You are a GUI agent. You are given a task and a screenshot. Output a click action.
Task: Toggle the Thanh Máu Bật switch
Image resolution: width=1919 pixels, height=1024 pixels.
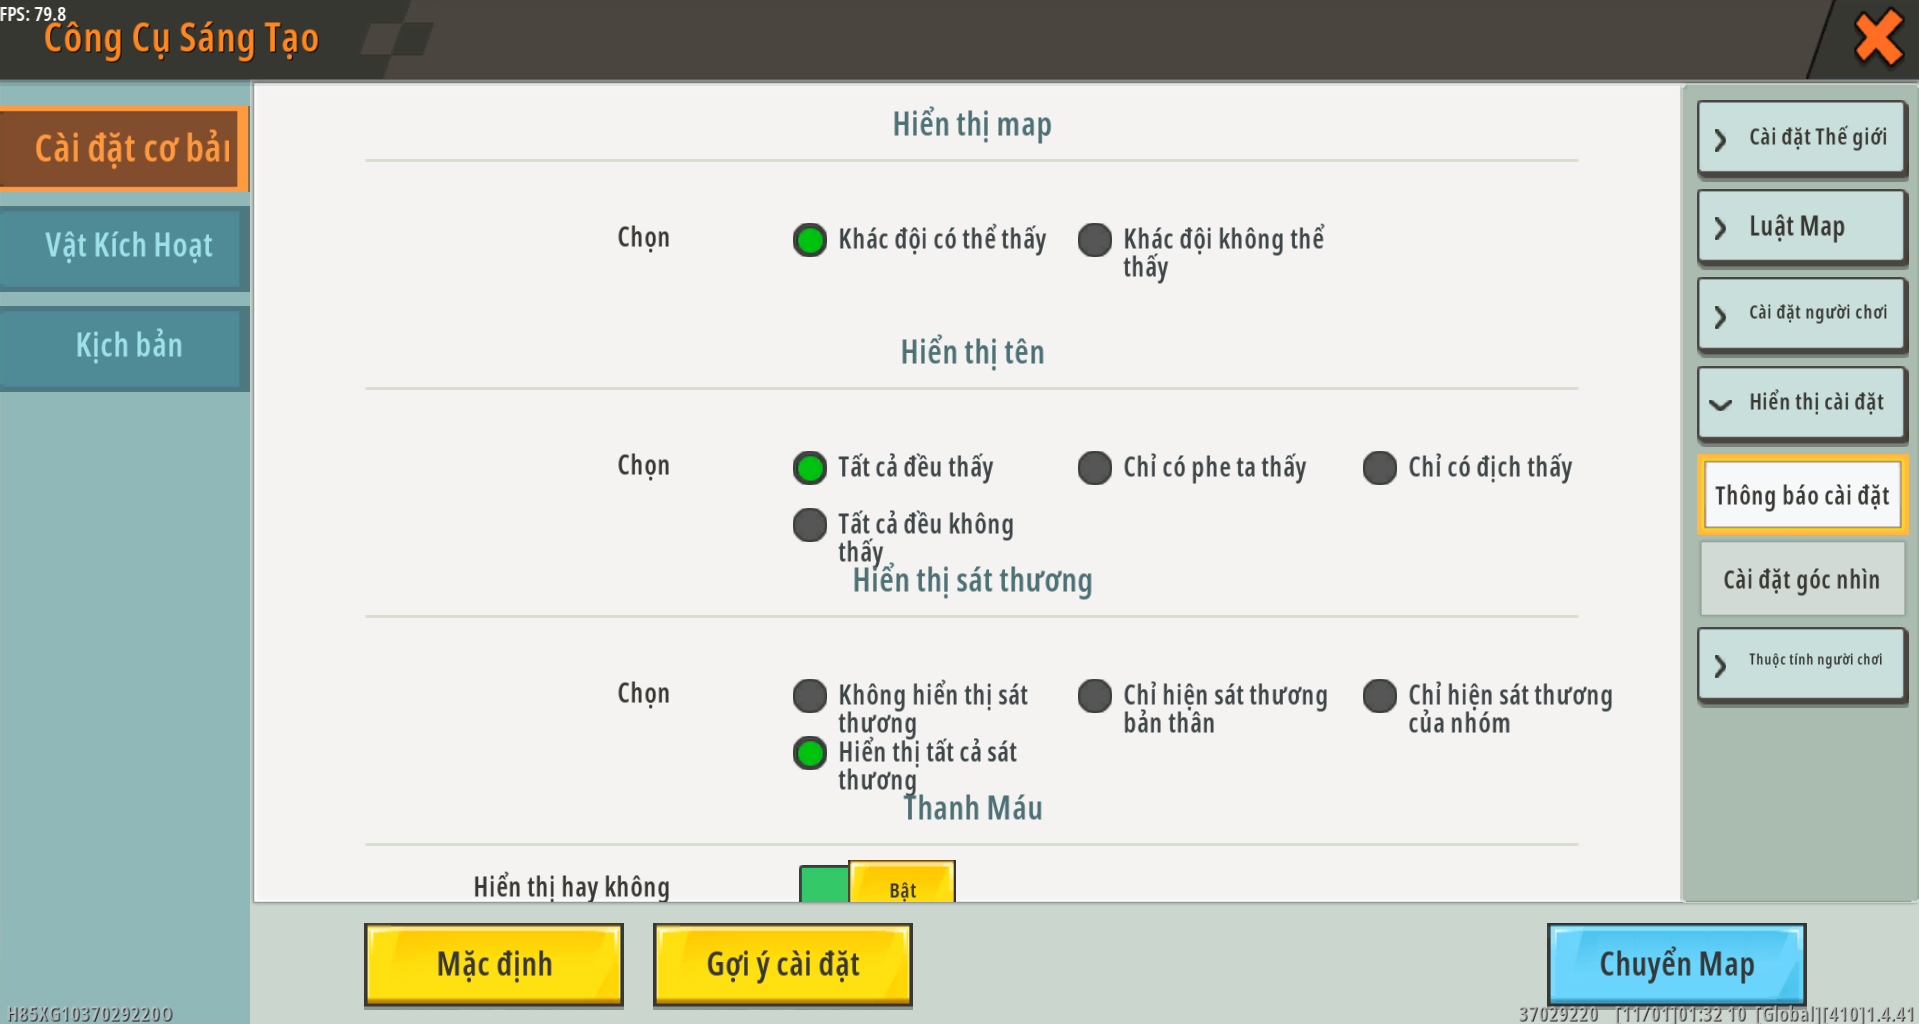click(877, 884)
